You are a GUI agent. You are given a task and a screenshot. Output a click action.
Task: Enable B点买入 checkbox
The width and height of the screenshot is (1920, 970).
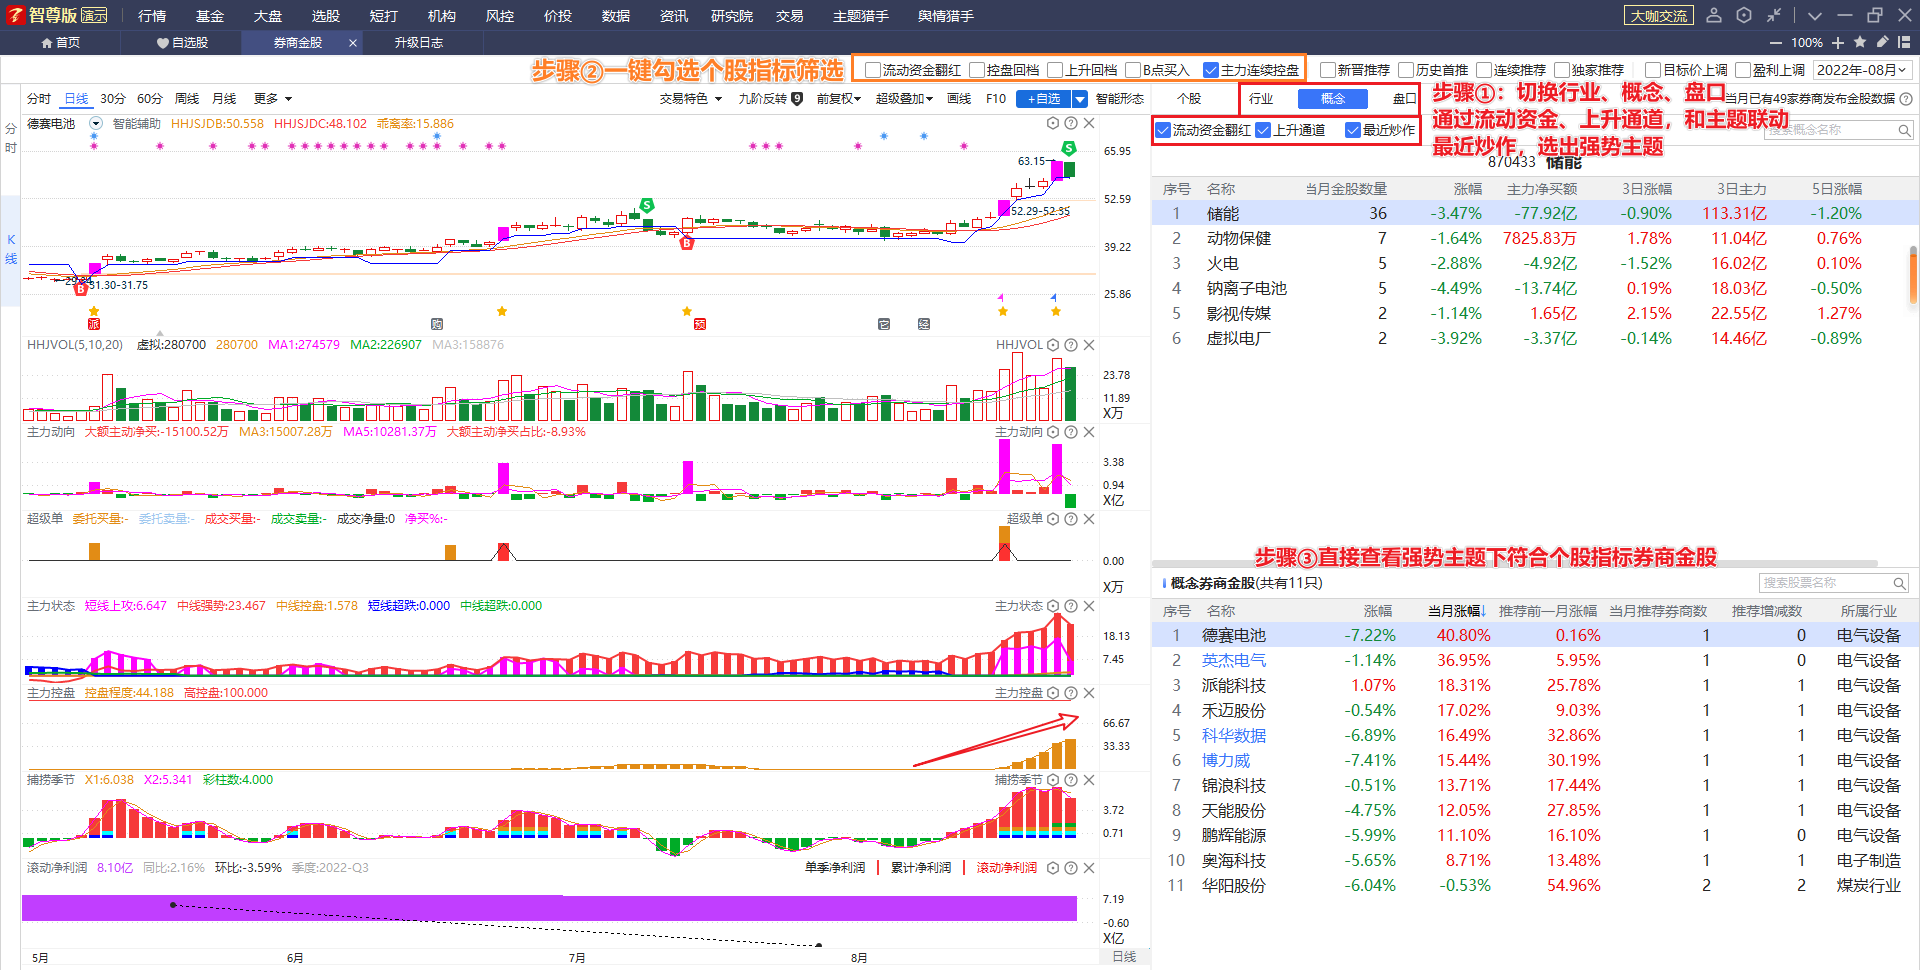[1133, 70]
